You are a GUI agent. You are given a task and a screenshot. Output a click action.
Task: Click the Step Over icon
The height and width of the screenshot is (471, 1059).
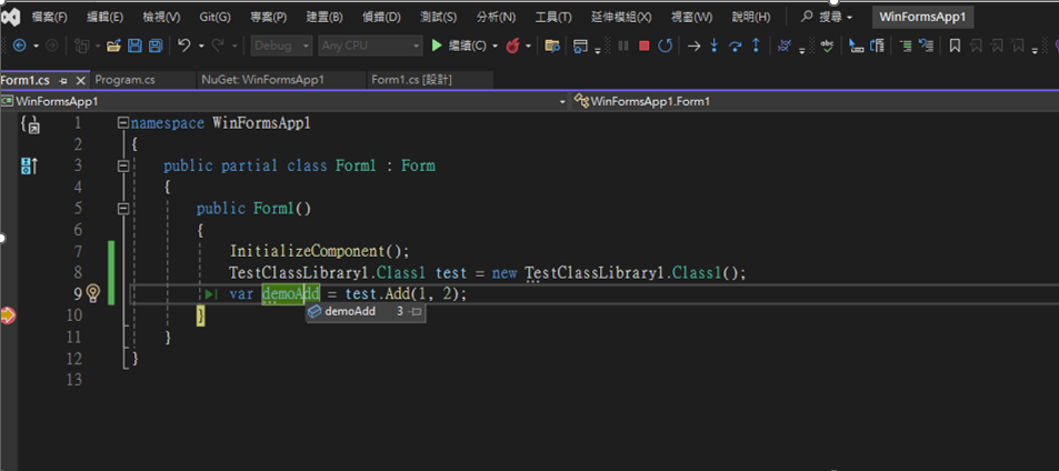pos(735,46)
